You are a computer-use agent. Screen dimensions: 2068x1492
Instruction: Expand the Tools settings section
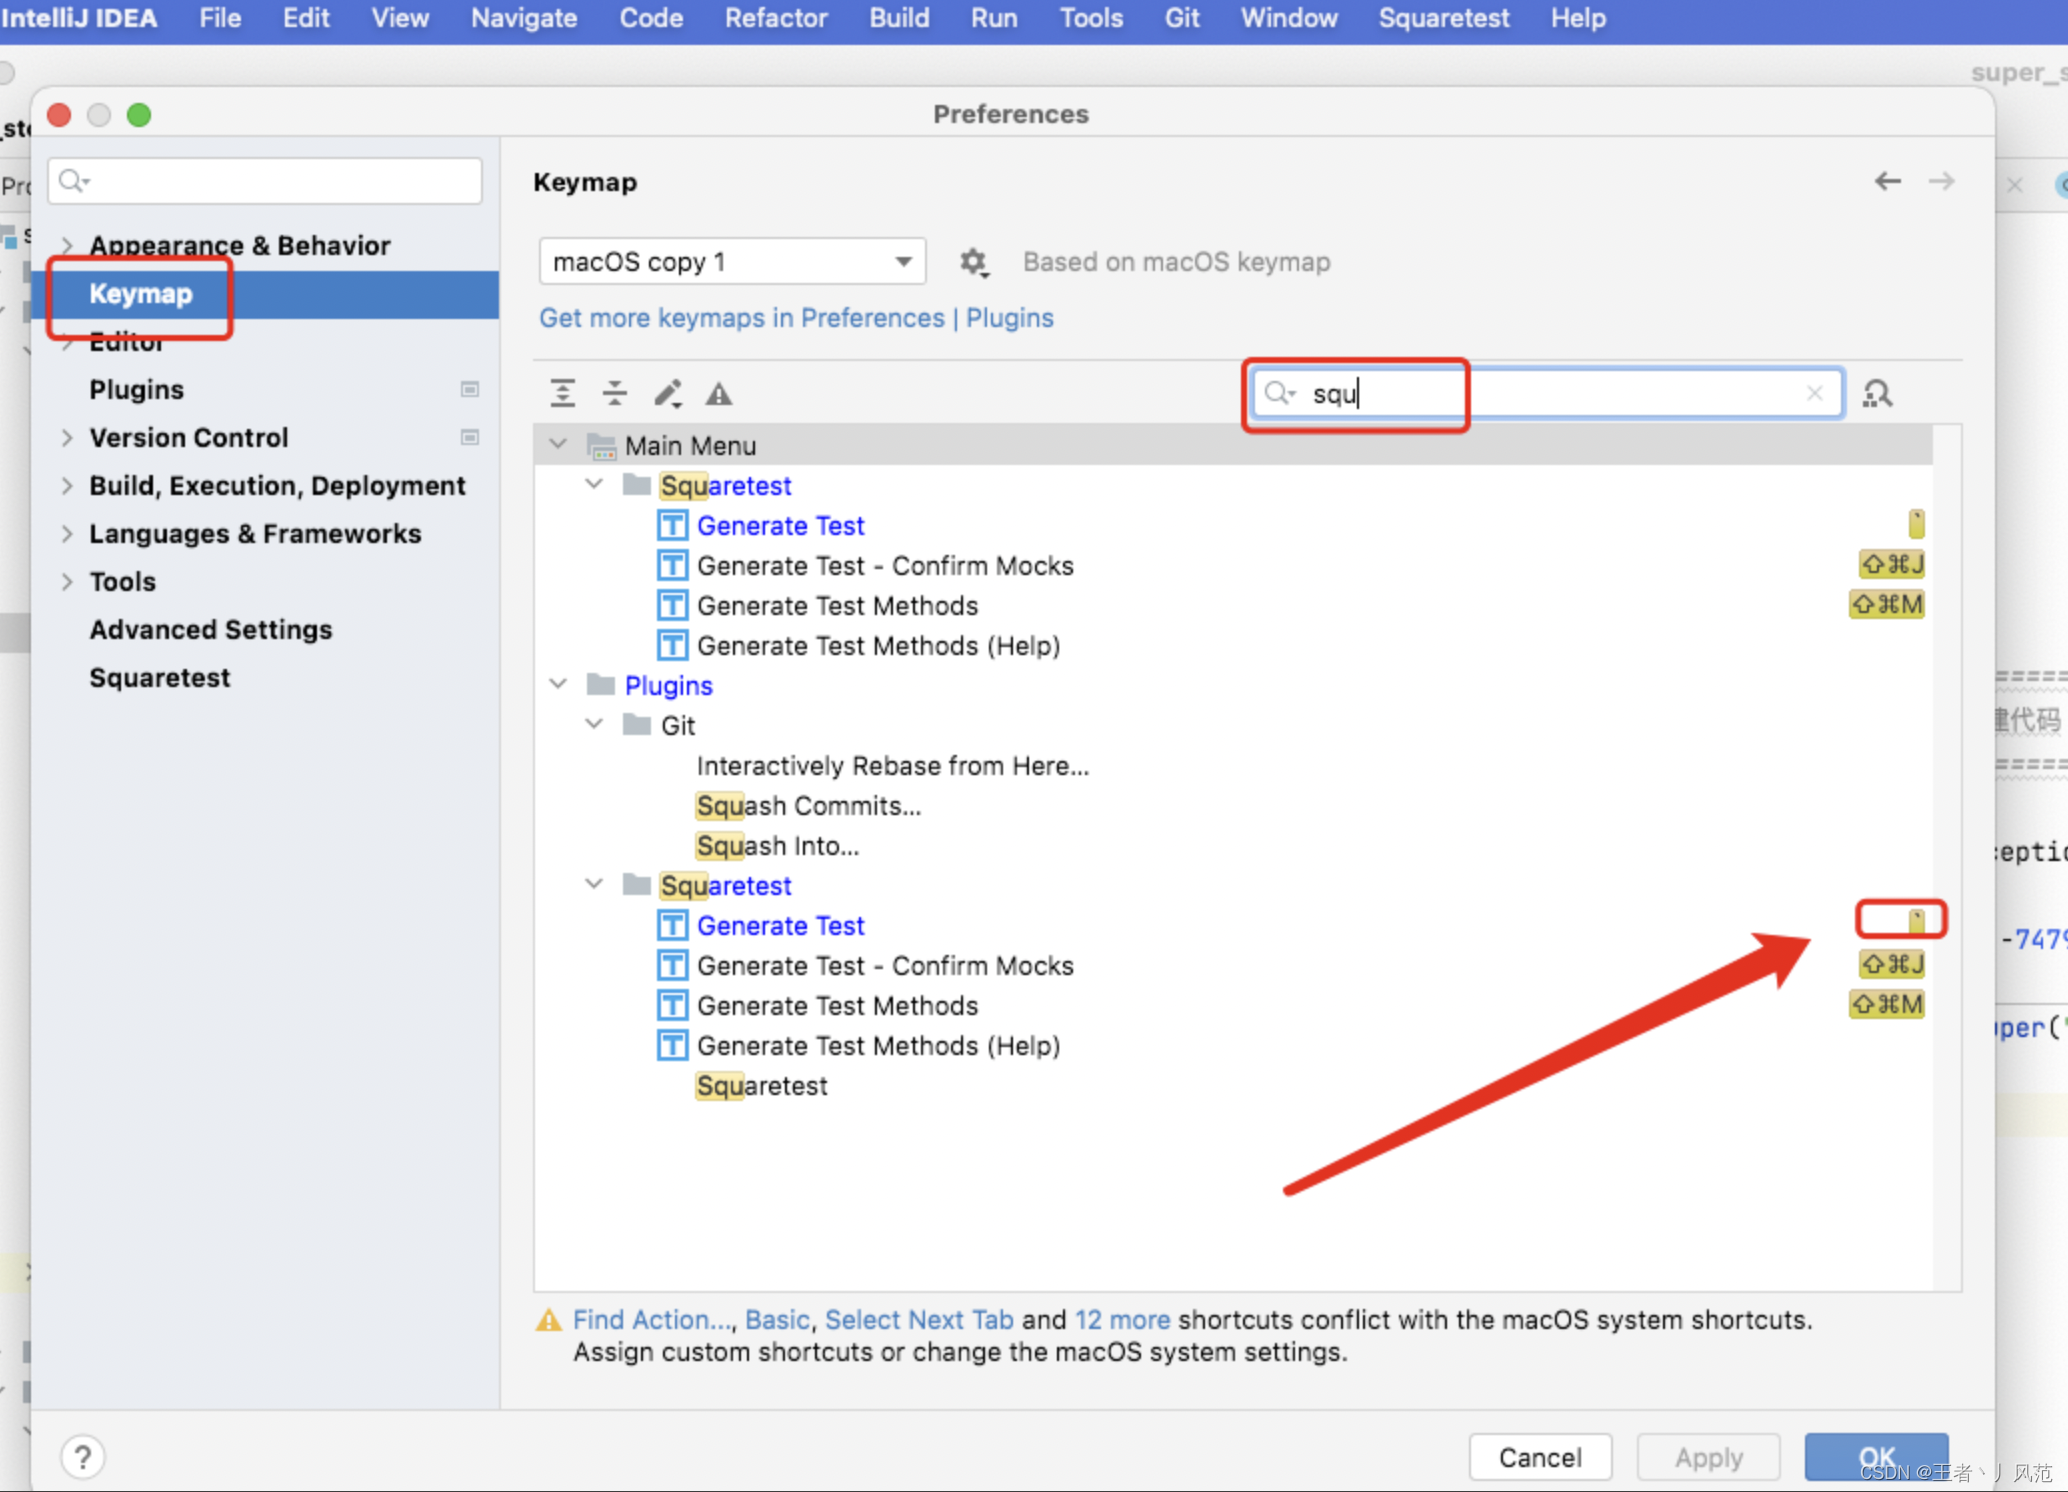click(x=67, y=581)
